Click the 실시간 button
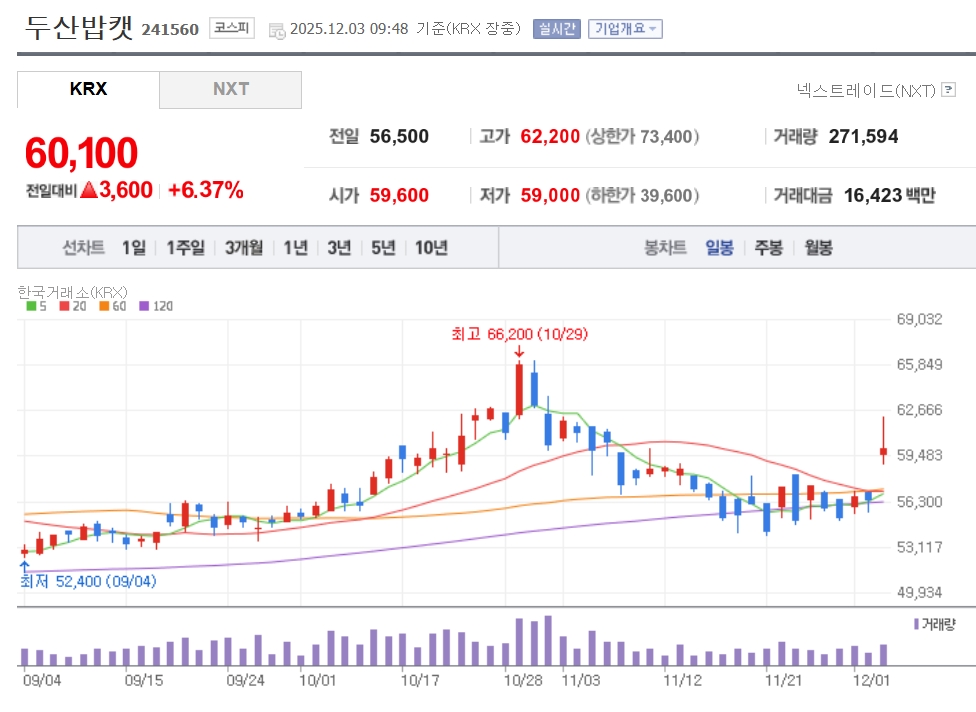 pyautogui.click(x=556, y=29)
